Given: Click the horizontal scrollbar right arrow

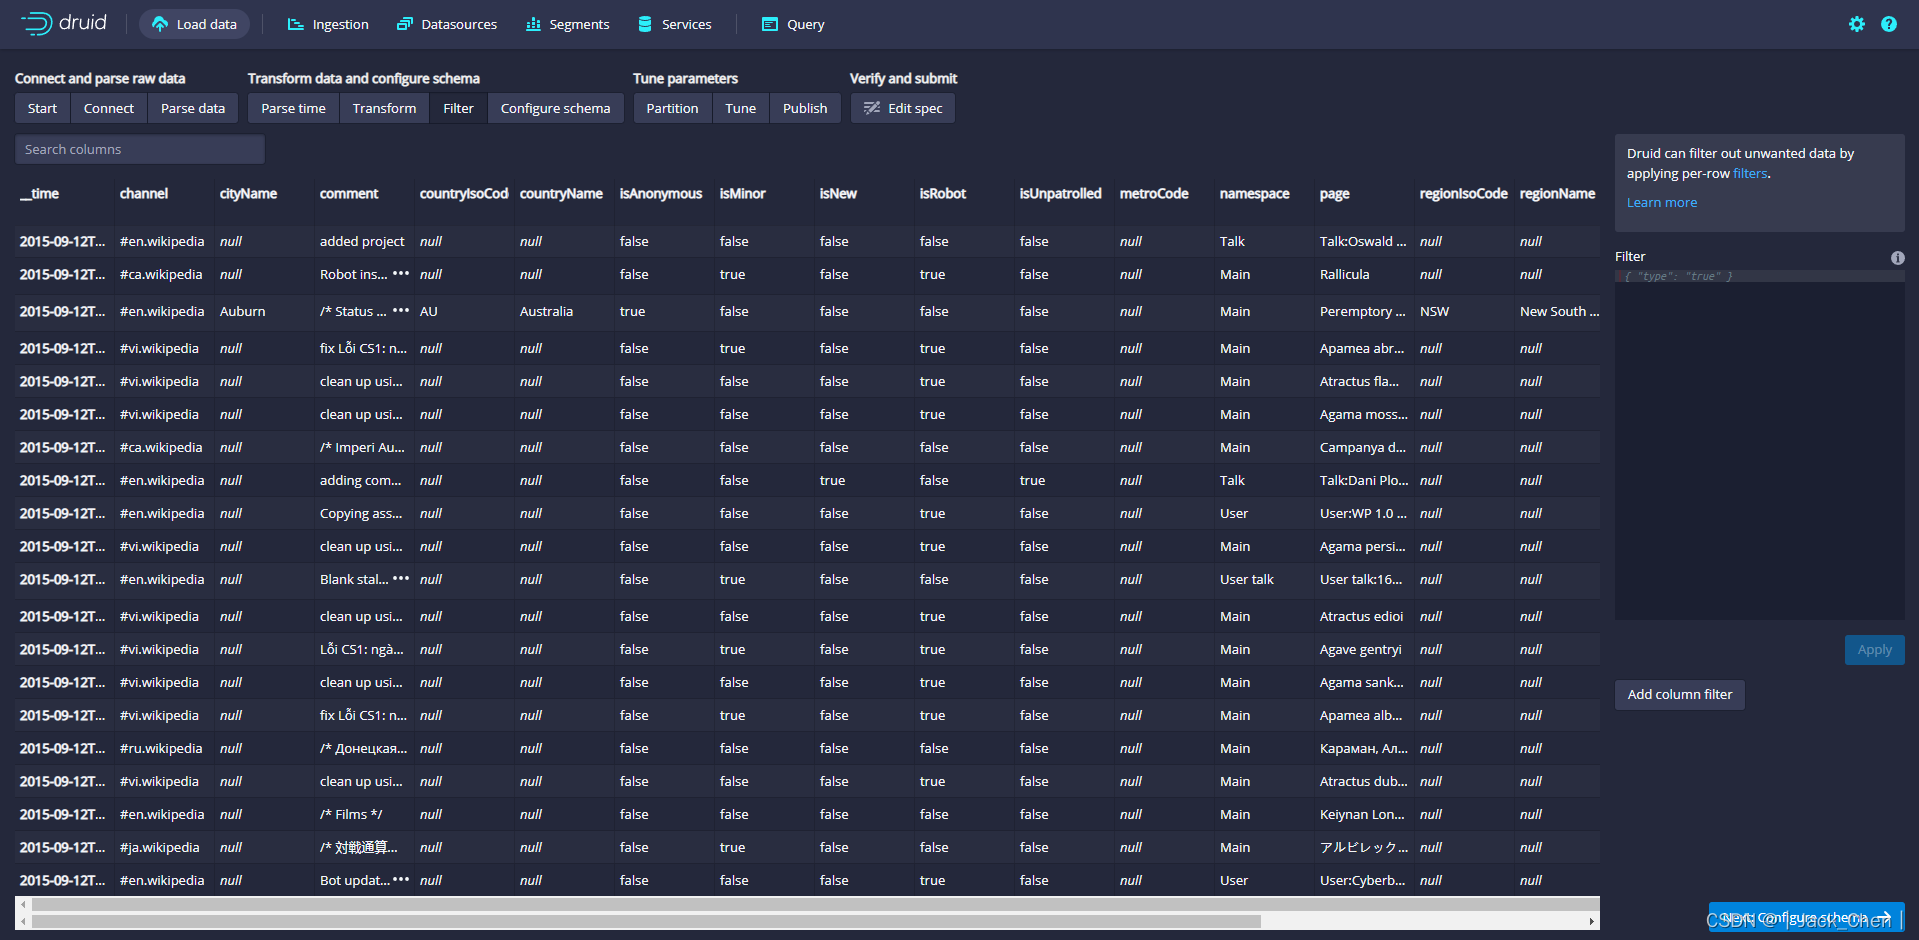Looking at the screenshot, I should (1591, 921).
